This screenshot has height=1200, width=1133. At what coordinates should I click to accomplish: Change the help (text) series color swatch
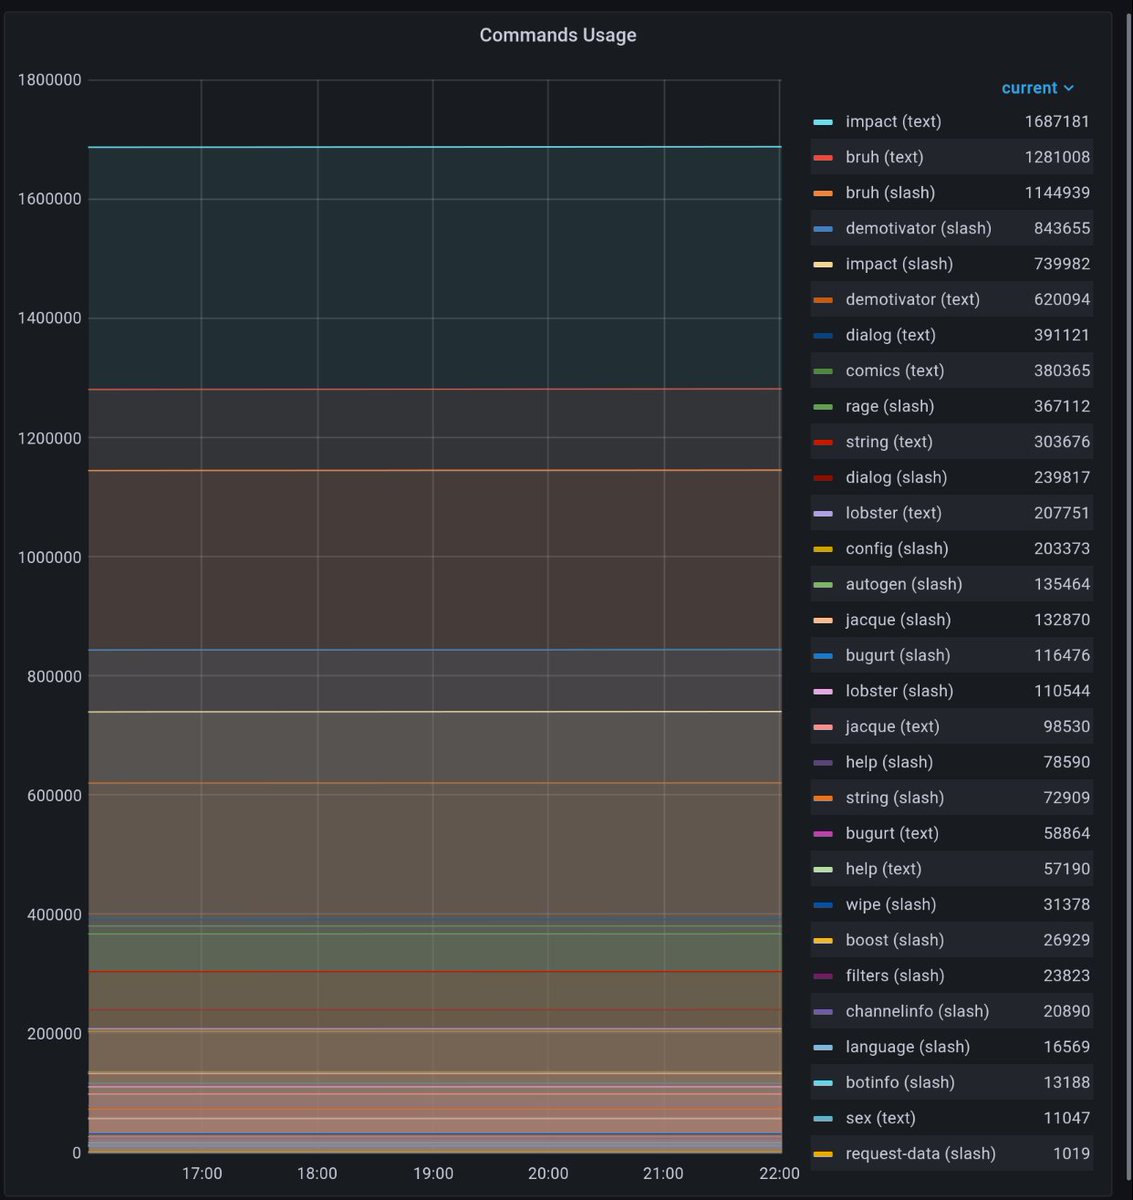(823, 869)
